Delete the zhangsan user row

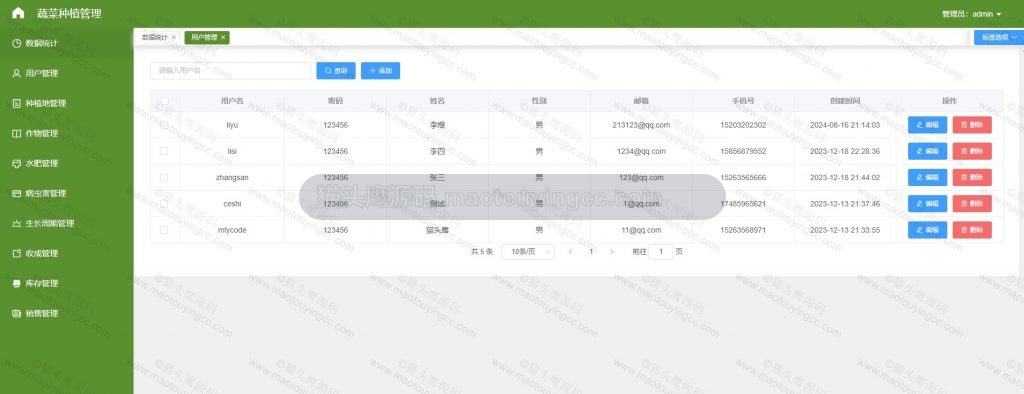click(972, 177)
